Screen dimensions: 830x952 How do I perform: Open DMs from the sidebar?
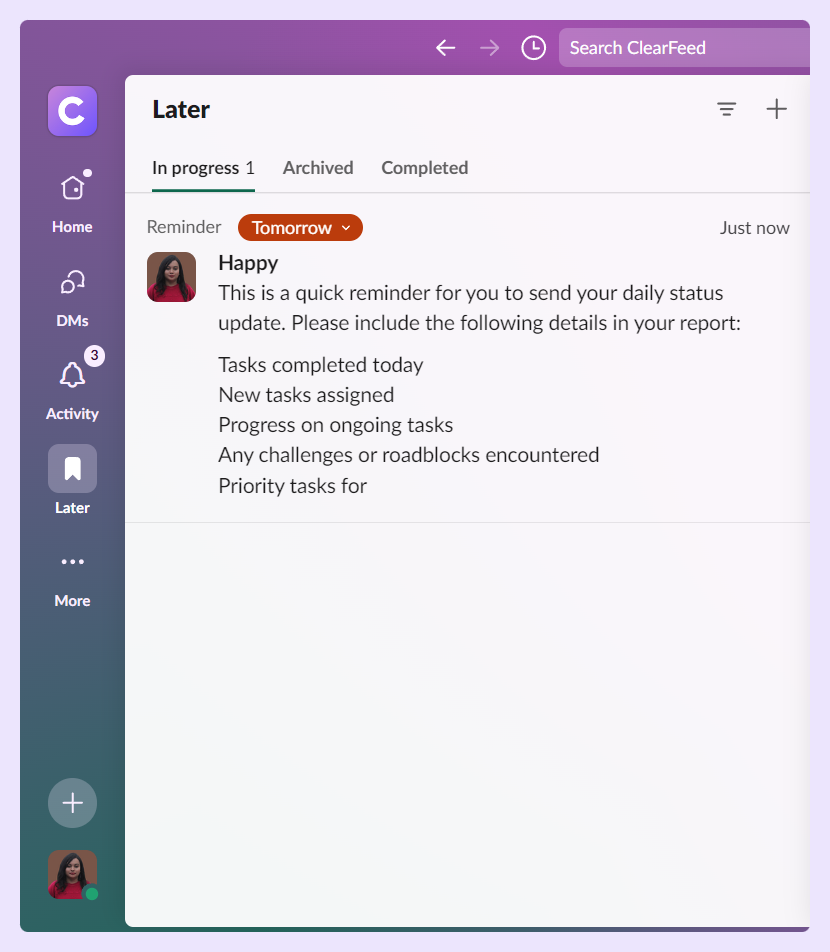[72, 282]
